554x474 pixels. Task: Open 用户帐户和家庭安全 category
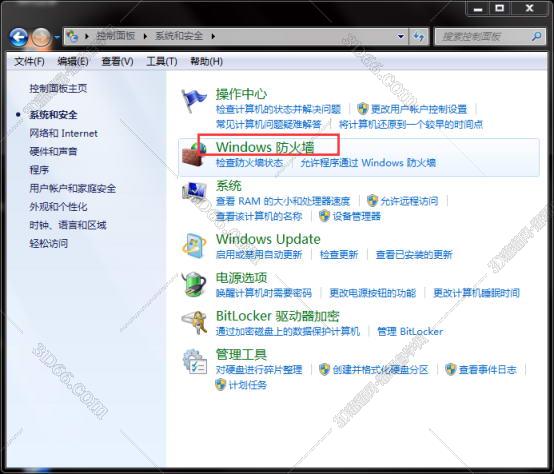(72, 189)
